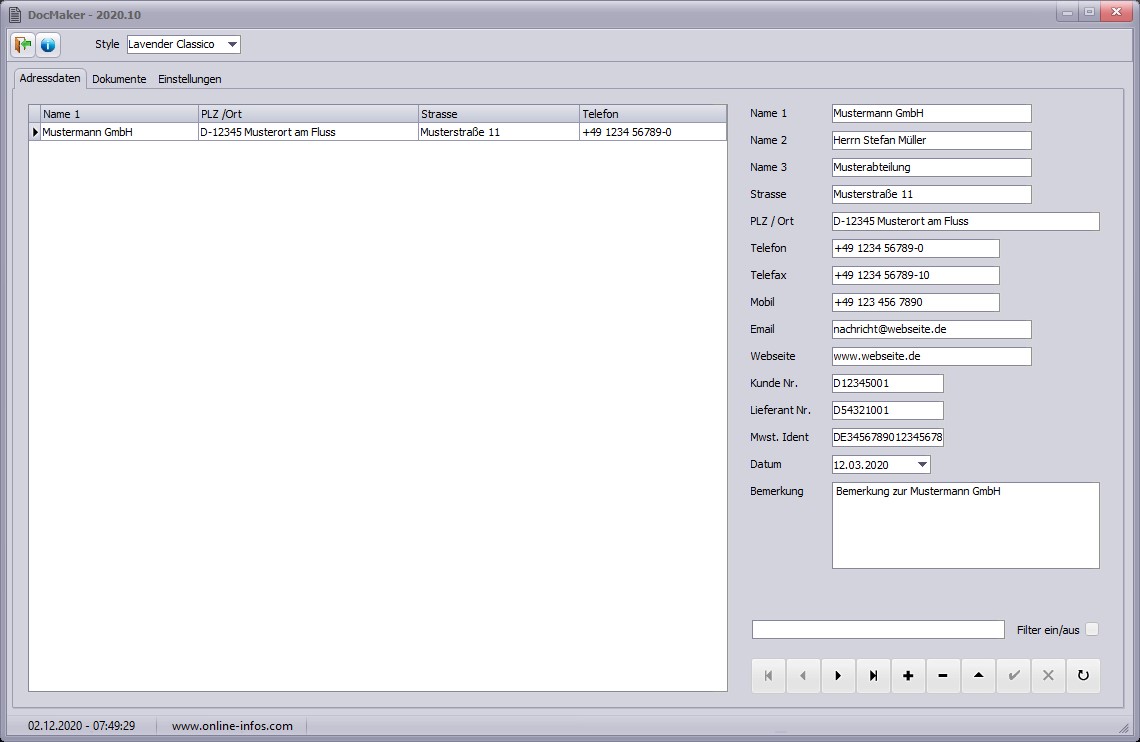Open the Datum date picker dropdown

coord(922,465)
